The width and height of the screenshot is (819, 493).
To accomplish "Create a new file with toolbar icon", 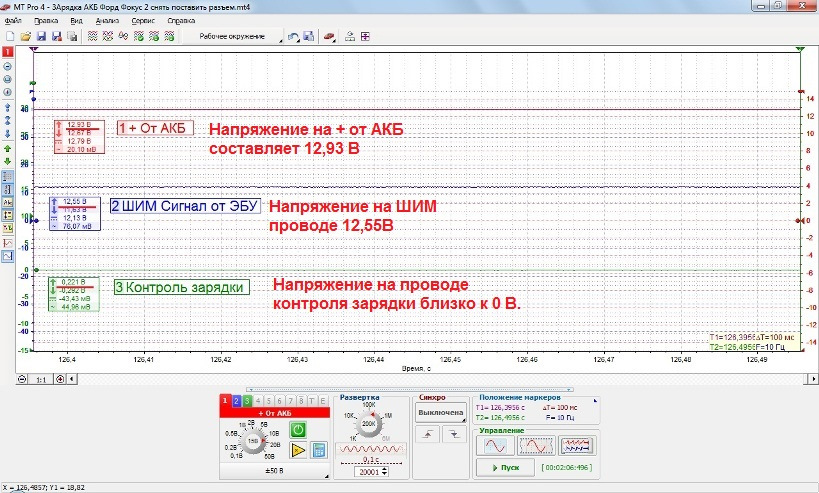I will click(x=10, y=36).
